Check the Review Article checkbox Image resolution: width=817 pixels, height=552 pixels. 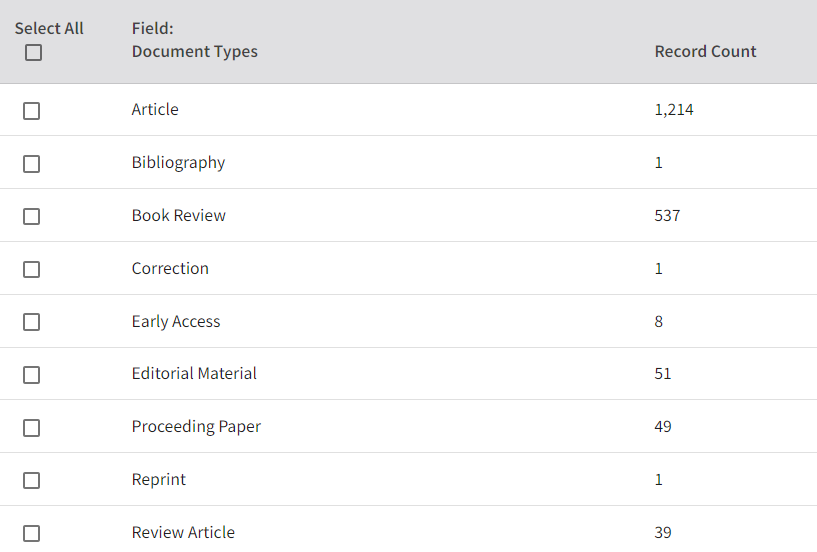31,534
